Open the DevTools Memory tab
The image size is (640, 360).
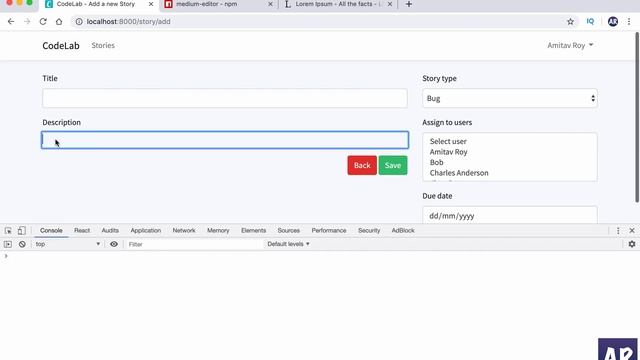pyautogui.click(x=218, y=231)
